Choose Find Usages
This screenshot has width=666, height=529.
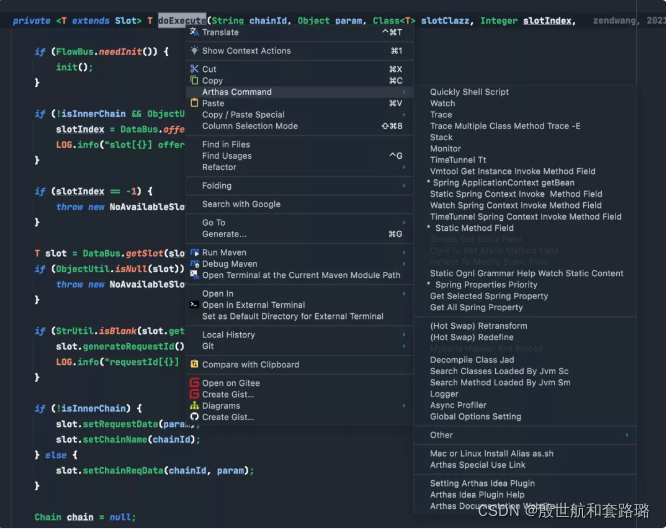pyautogui.click(x=299, y=156)
